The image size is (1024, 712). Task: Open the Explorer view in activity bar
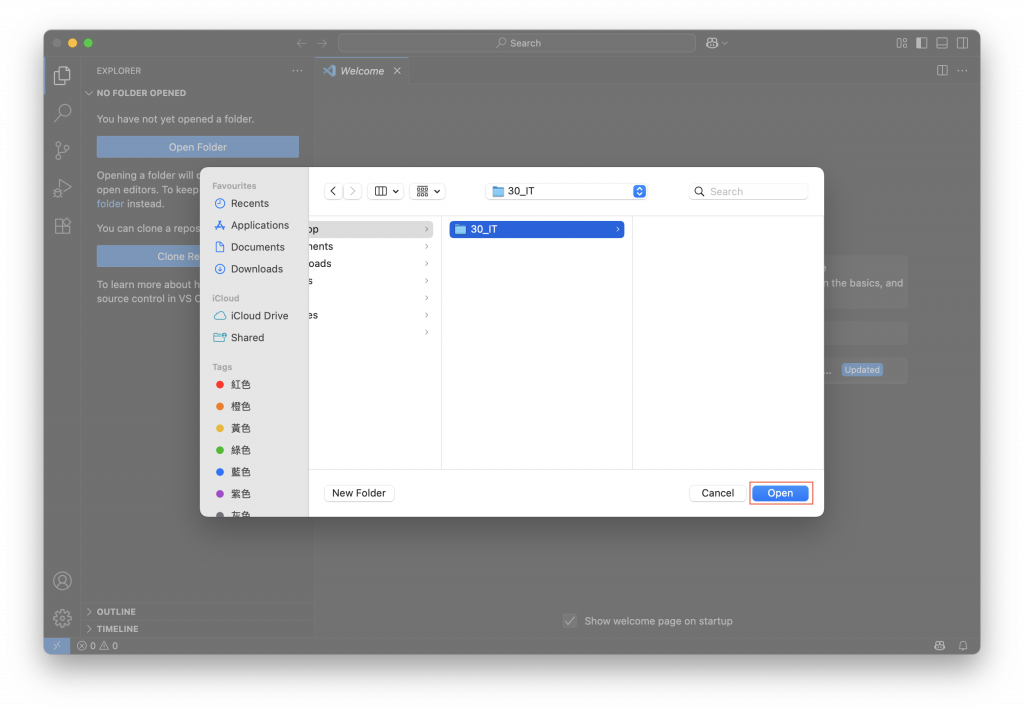(x=62, y=76)
